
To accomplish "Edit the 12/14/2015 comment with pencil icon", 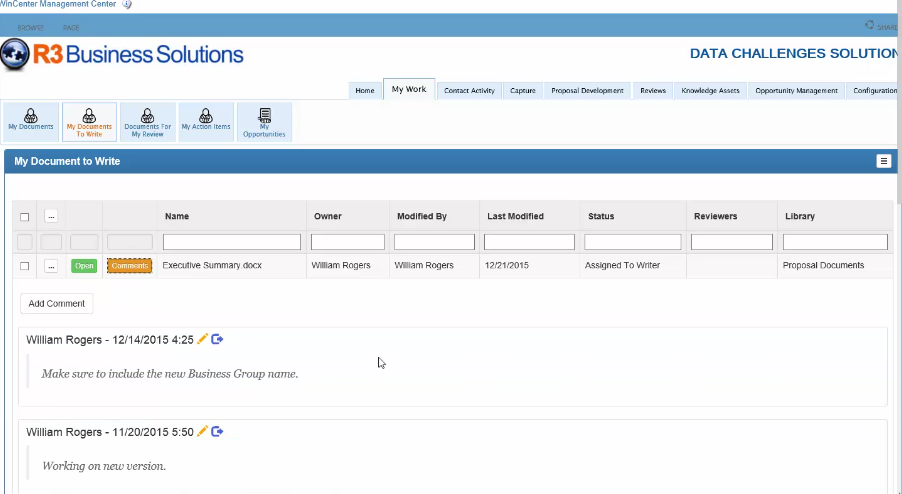I will point(202,339).
